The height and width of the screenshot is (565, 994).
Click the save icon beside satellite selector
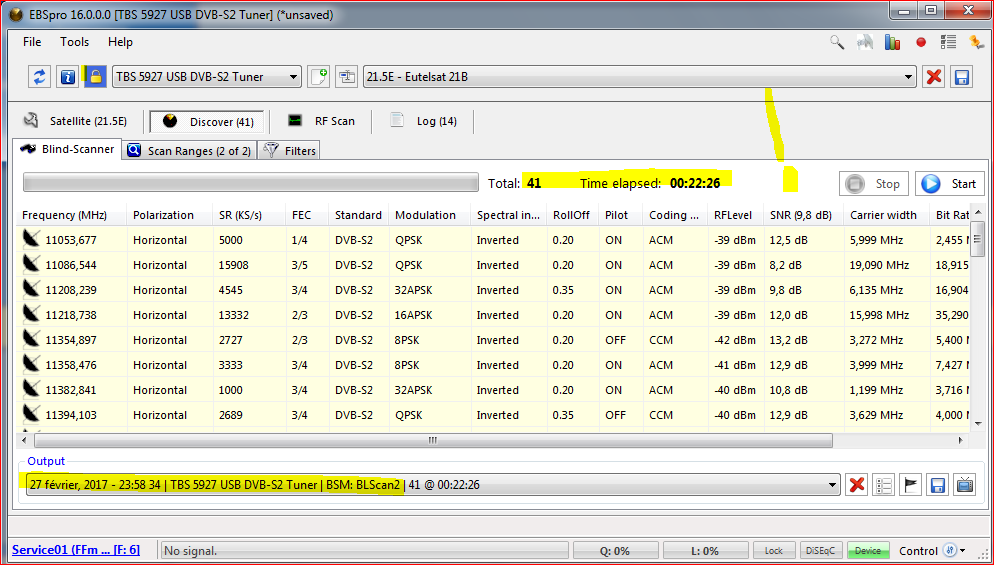(x=962, y=77)
